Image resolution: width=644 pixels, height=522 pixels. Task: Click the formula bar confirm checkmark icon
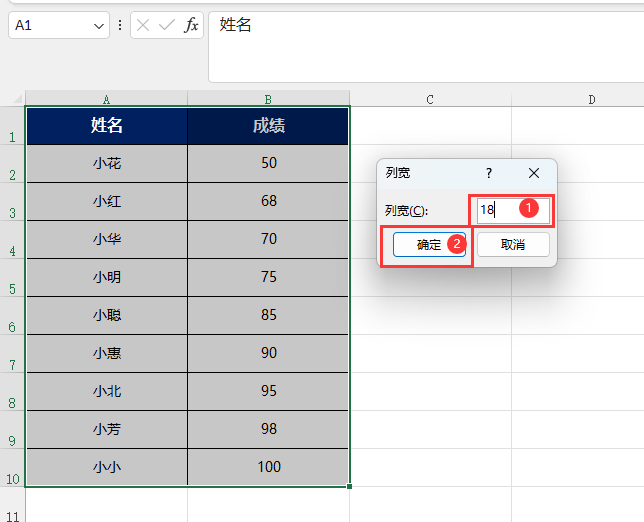pyautogui.click(x=167, y=25)
